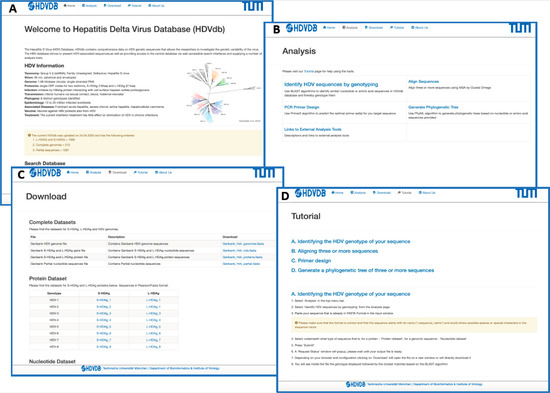Download the S-HDAg_1 protein dataset
The width and height of the screenshot is (550, 393).
pos(103,300)
